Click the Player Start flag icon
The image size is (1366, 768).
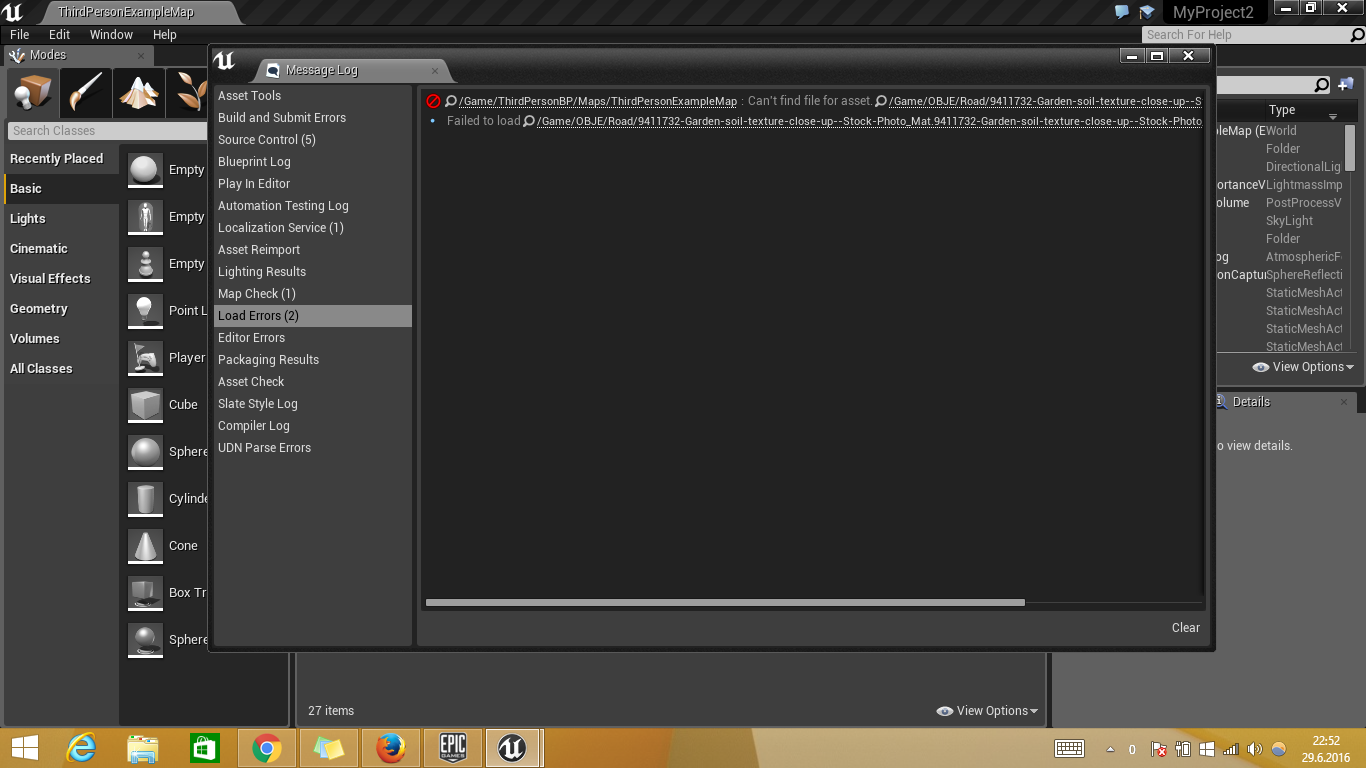pyautogui.click(x=146, y=358)
